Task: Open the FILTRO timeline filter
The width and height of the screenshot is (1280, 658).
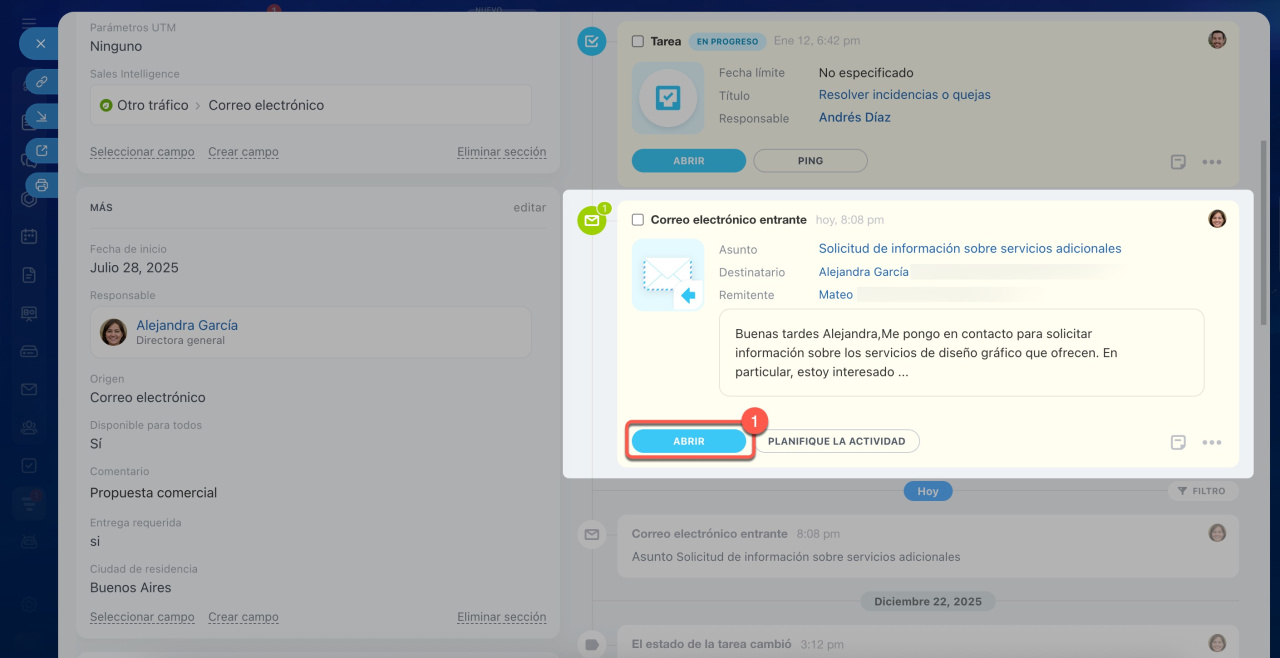Action: click(x=1202, y=491)
